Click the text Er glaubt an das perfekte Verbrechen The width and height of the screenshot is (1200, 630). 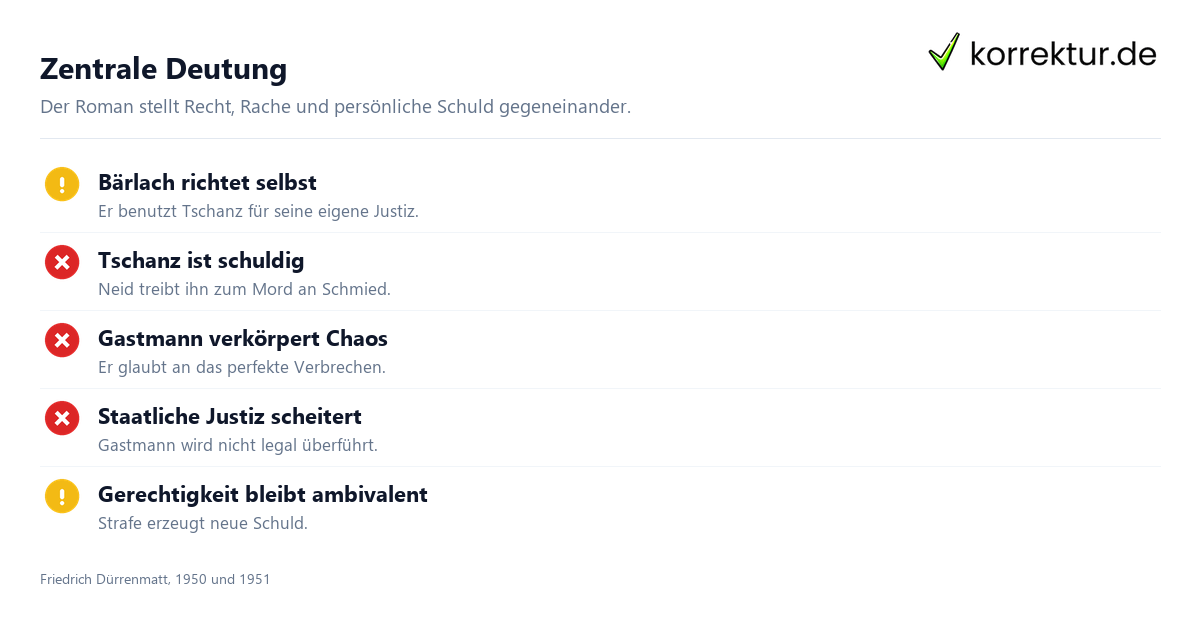[x=241, y=367]
